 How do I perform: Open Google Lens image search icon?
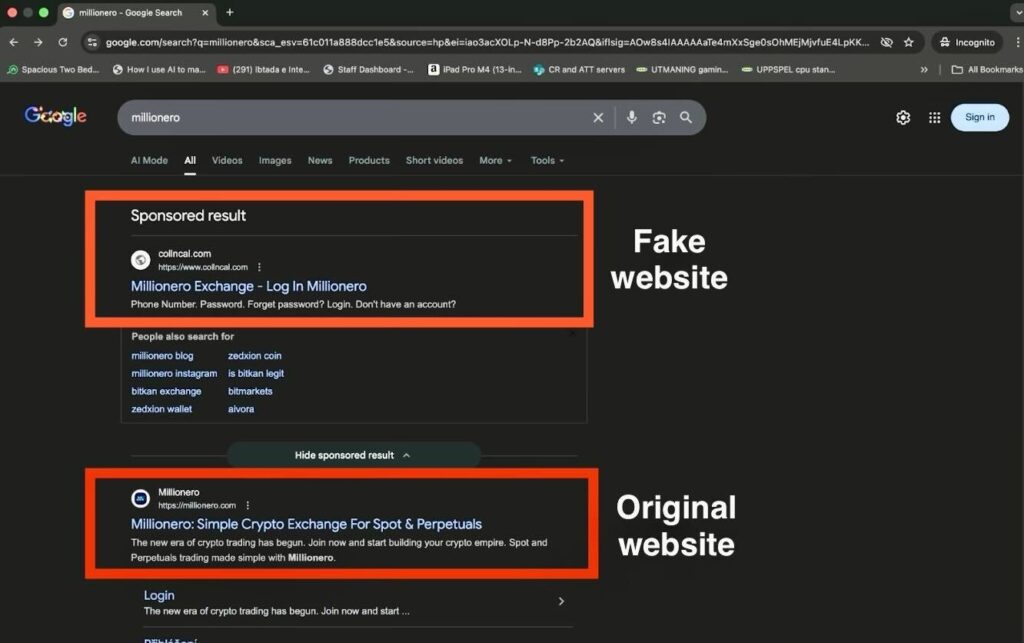pos(659,117)
